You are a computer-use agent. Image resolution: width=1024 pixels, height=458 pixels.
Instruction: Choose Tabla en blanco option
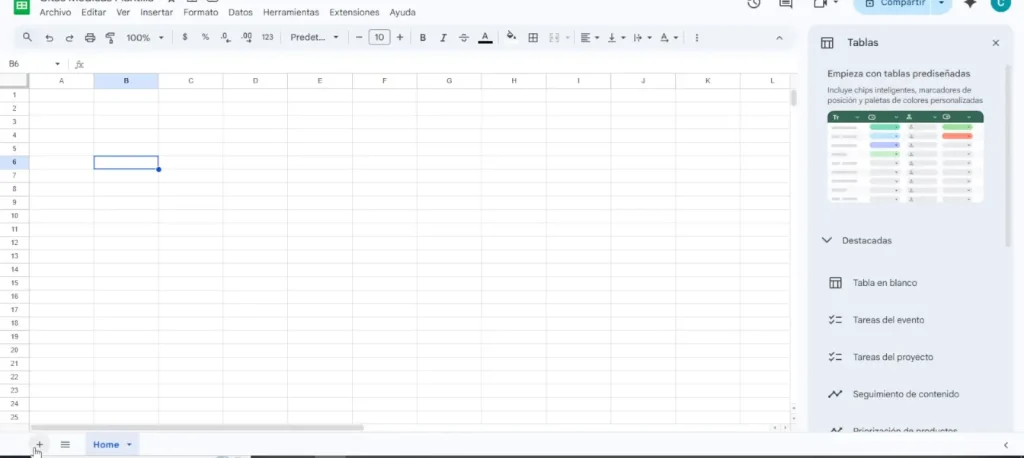[884, 283]
